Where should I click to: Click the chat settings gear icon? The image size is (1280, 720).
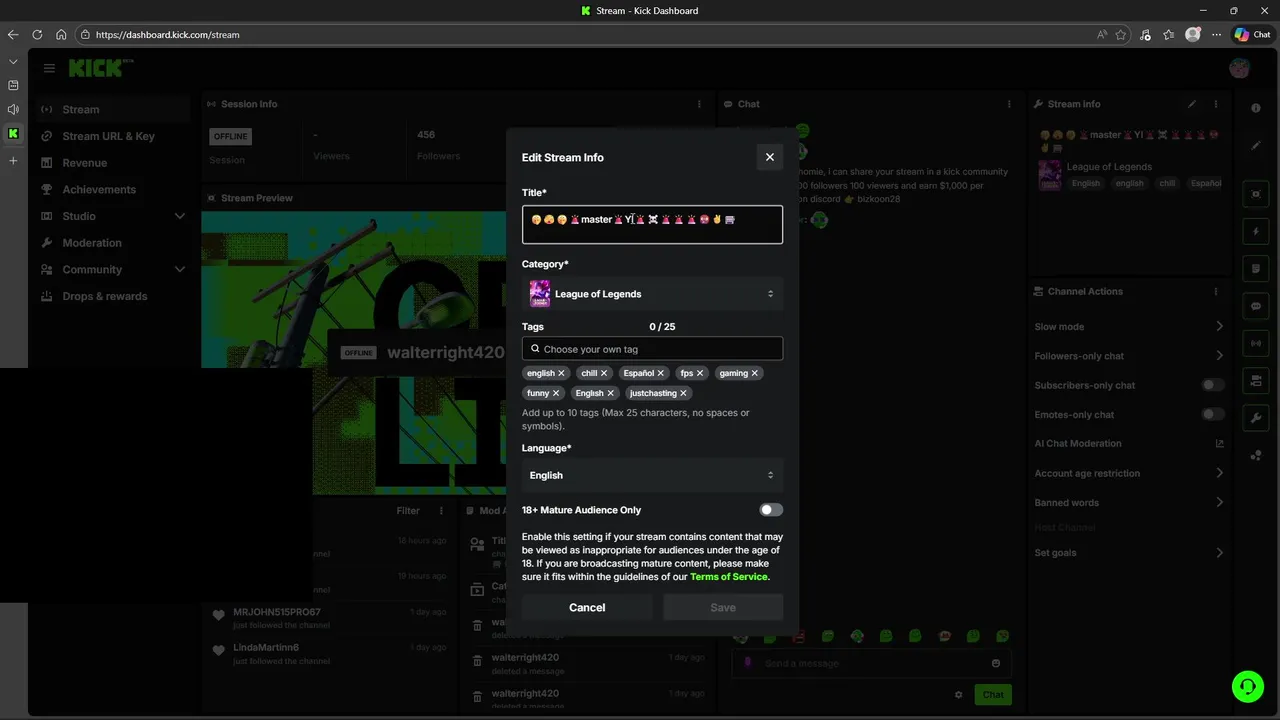(958, 694)
